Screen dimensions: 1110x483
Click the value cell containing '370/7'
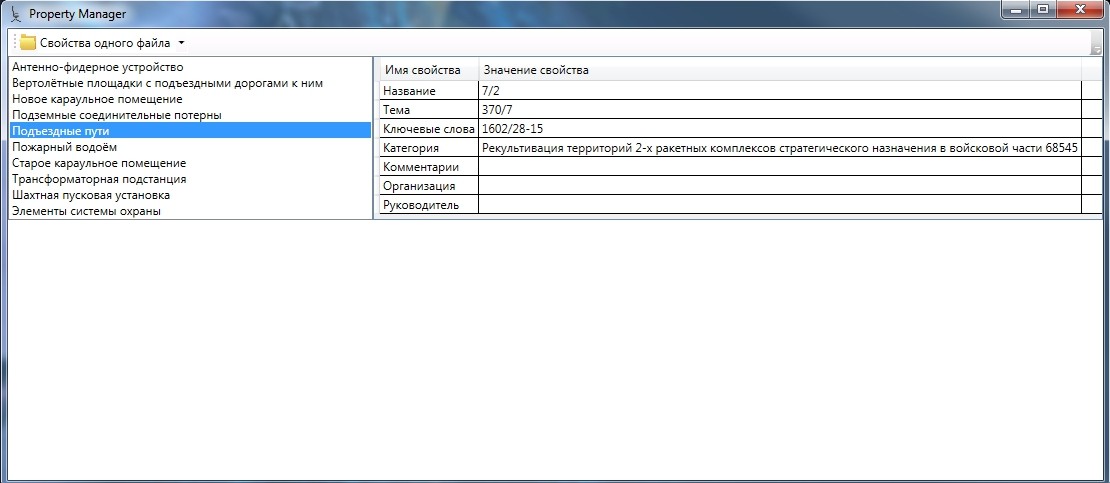pyautogui.click(x=780, y=110)
